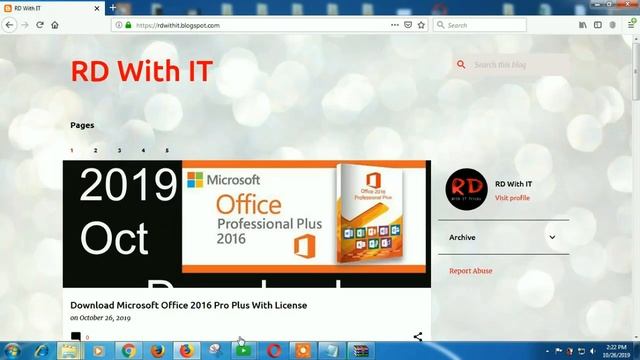The width and height of the screenshot is (640, 360).
Task: Expand the Archive section
Action: pos(504,237)
